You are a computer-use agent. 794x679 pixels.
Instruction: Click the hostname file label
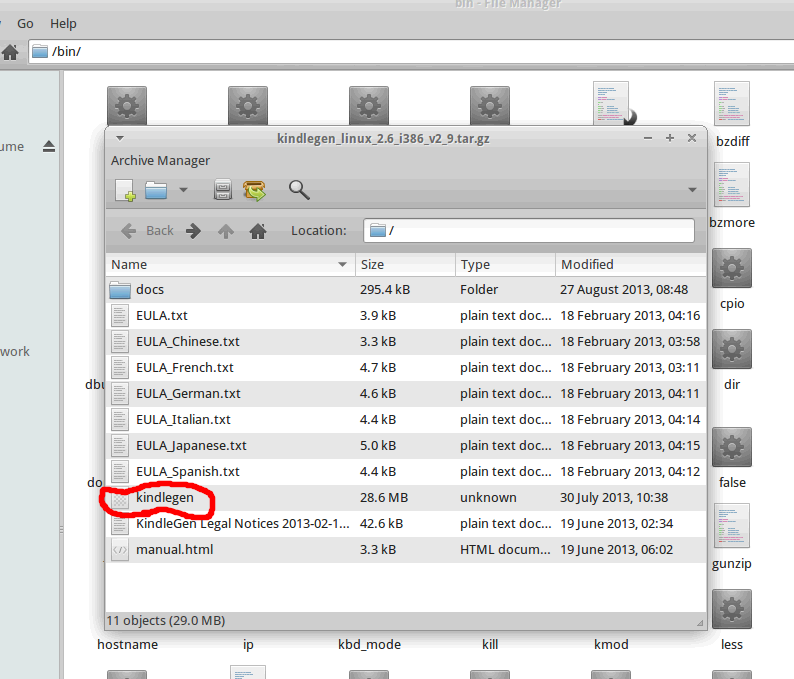(128, 645)
